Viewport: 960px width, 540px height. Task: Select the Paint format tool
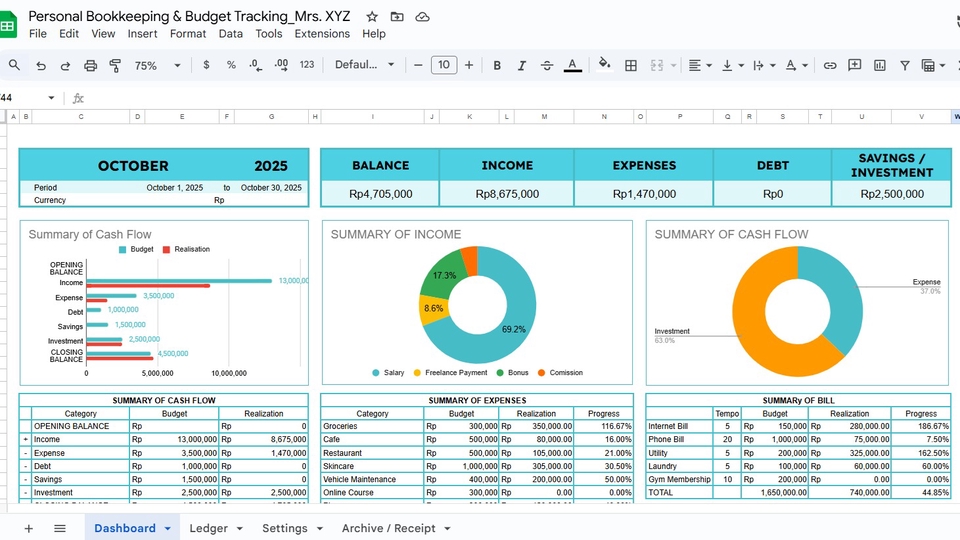point(115,65)
